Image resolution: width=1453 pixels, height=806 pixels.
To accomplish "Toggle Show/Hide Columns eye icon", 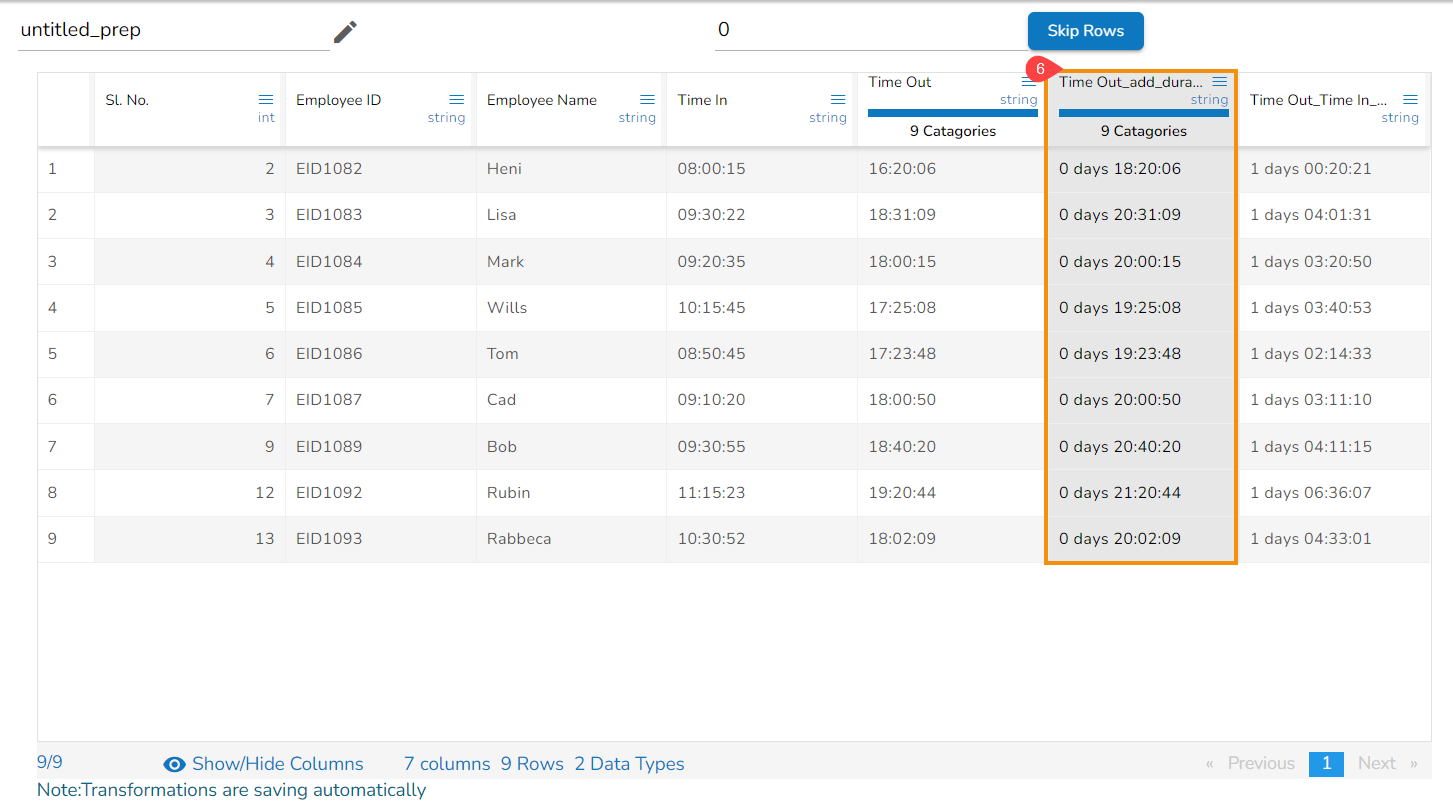I will pos(174,764).
